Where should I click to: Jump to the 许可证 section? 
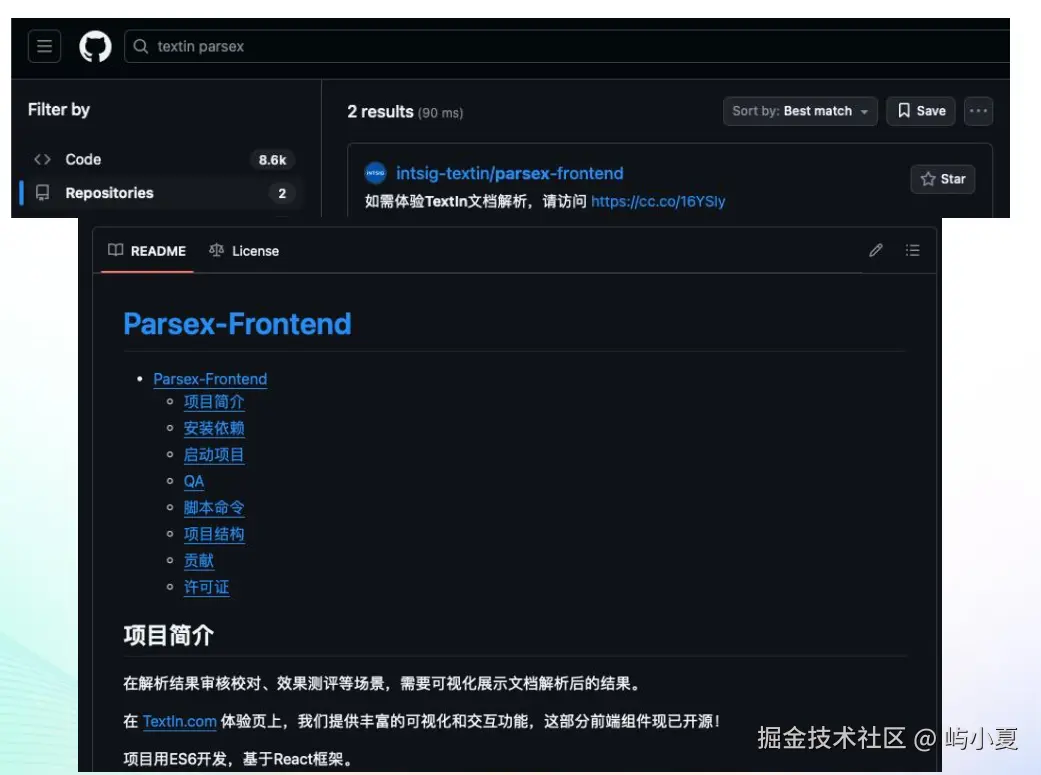(206, 588)
